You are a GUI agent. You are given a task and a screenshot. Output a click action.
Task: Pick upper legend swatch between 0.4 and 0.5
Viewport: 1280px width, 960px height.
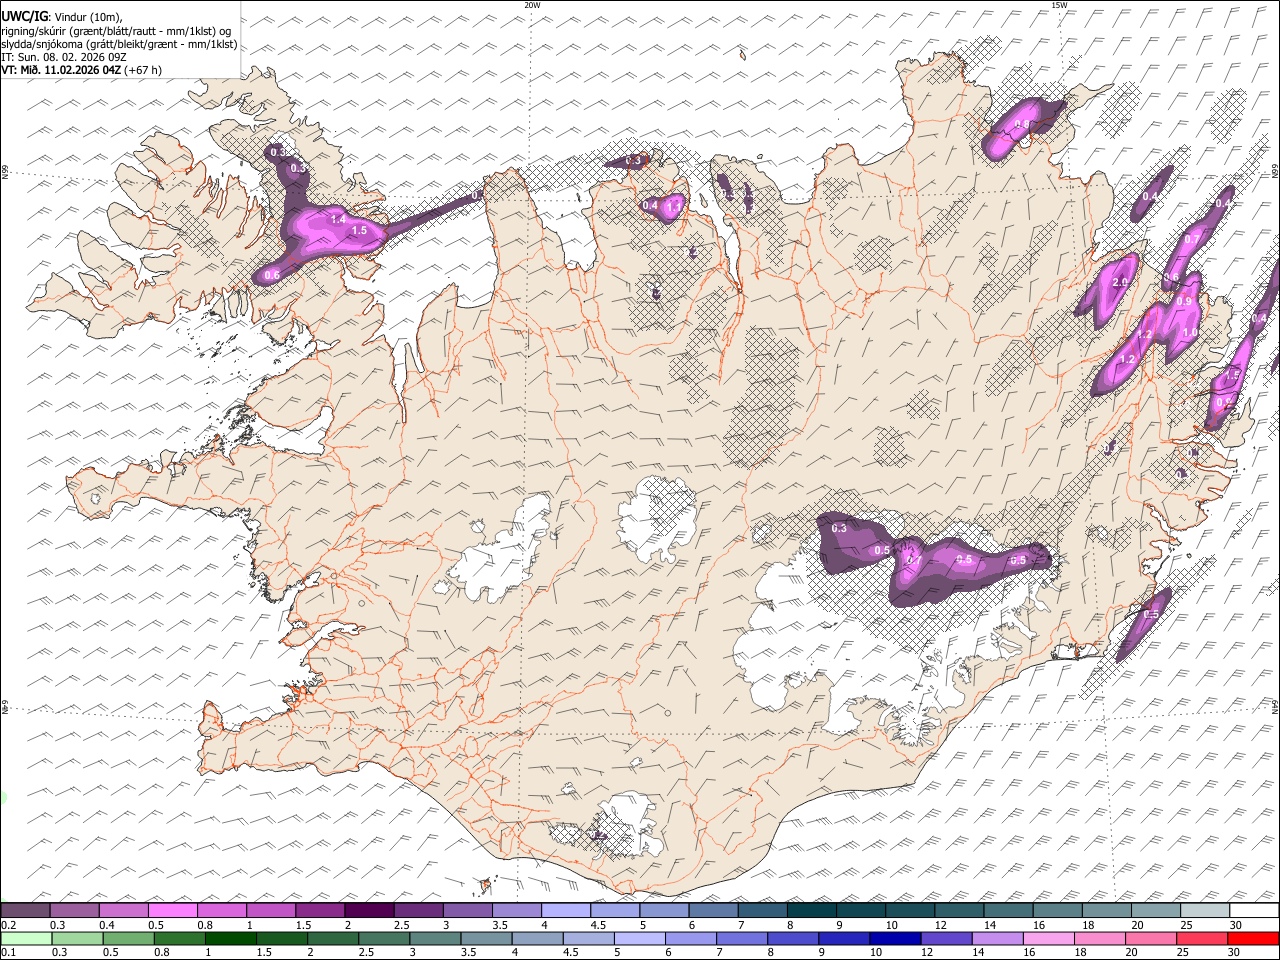coord(123,911)
